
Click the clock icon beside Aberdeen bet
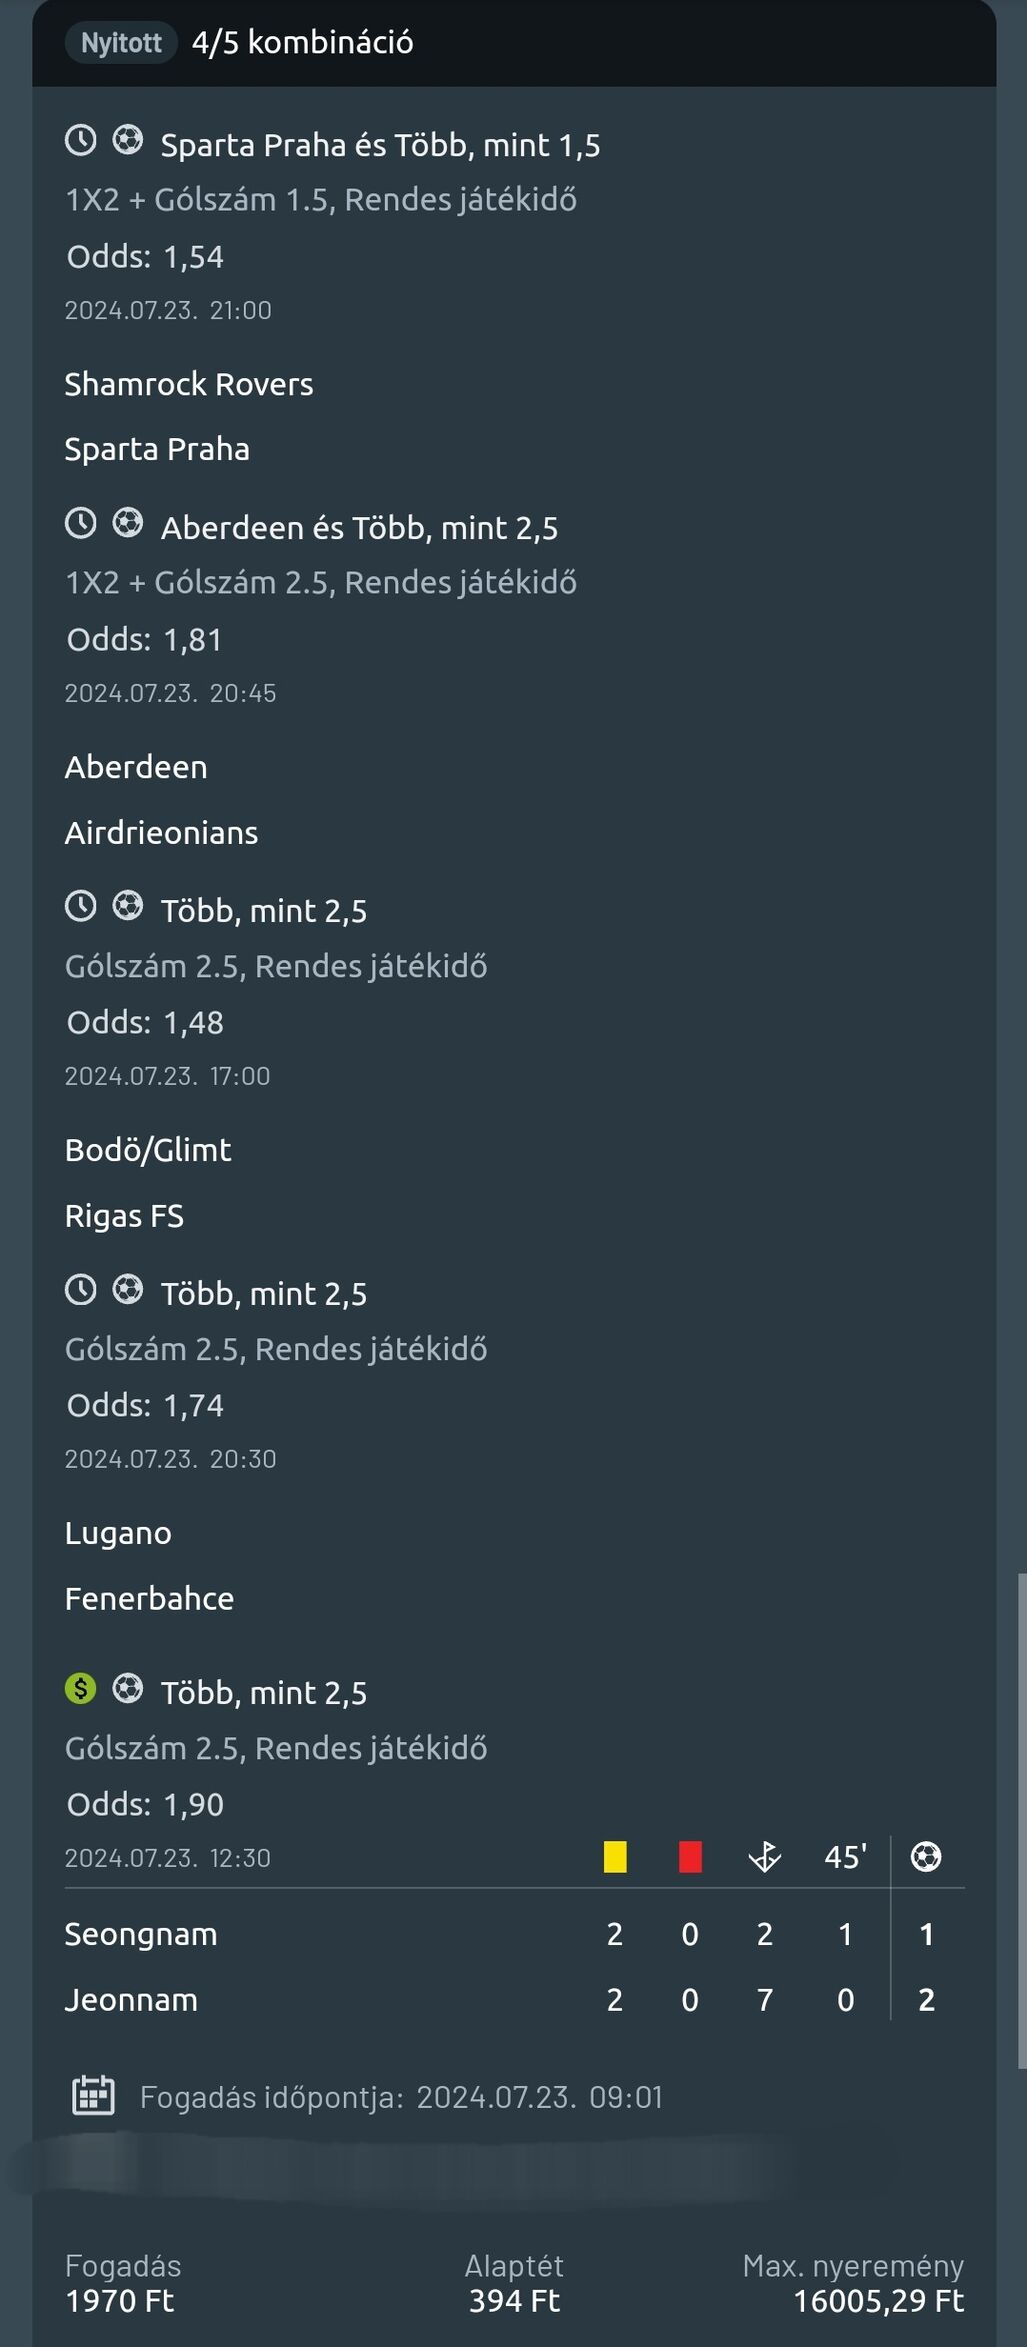tap(81, 523)
